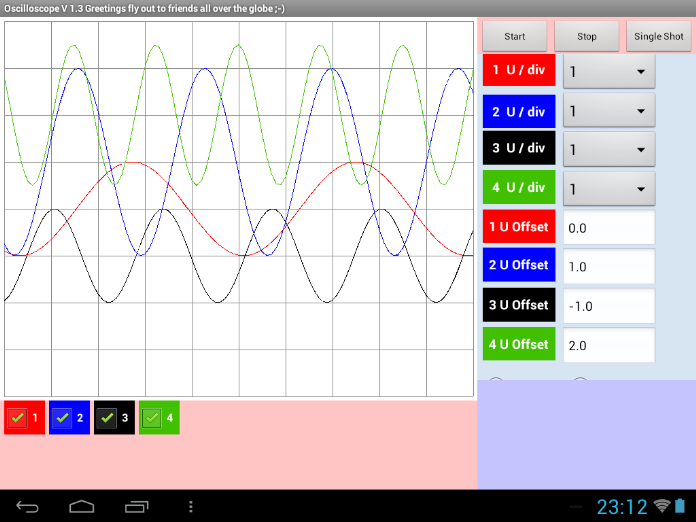The image size is (696, 522).
Task: Edit channel 3 U Offset field showing -1.0
Action: tap(609, 306)
